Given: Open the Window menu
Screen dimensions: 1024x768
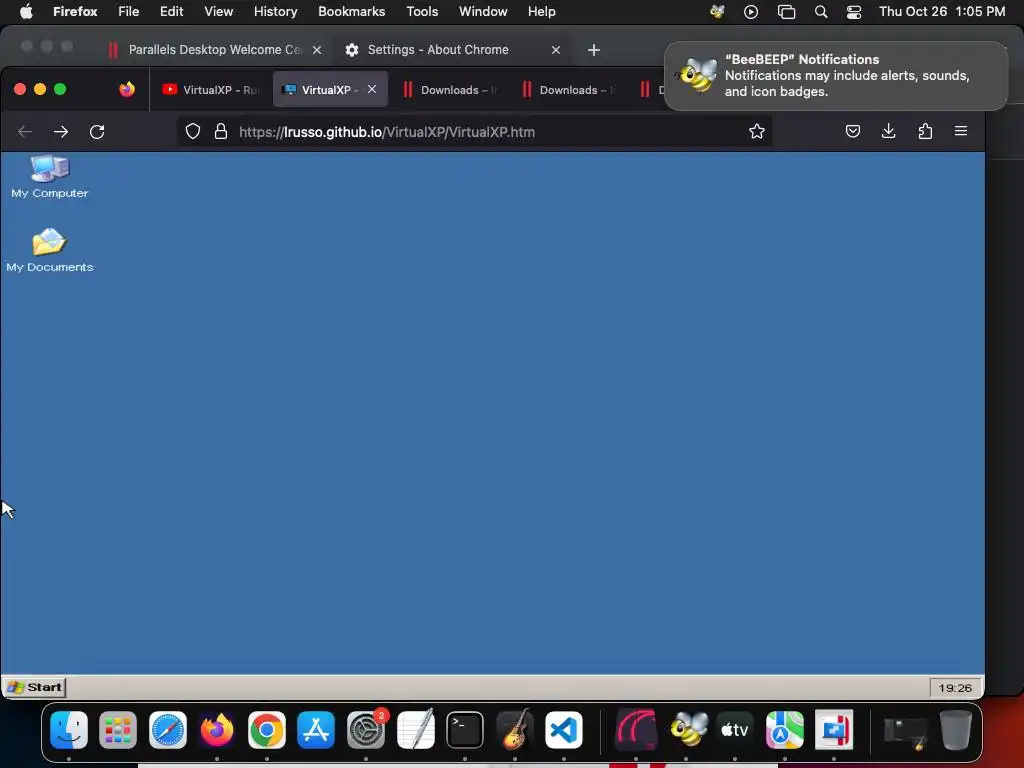Looking at the screenshot, I should click(x=483, y=12).
